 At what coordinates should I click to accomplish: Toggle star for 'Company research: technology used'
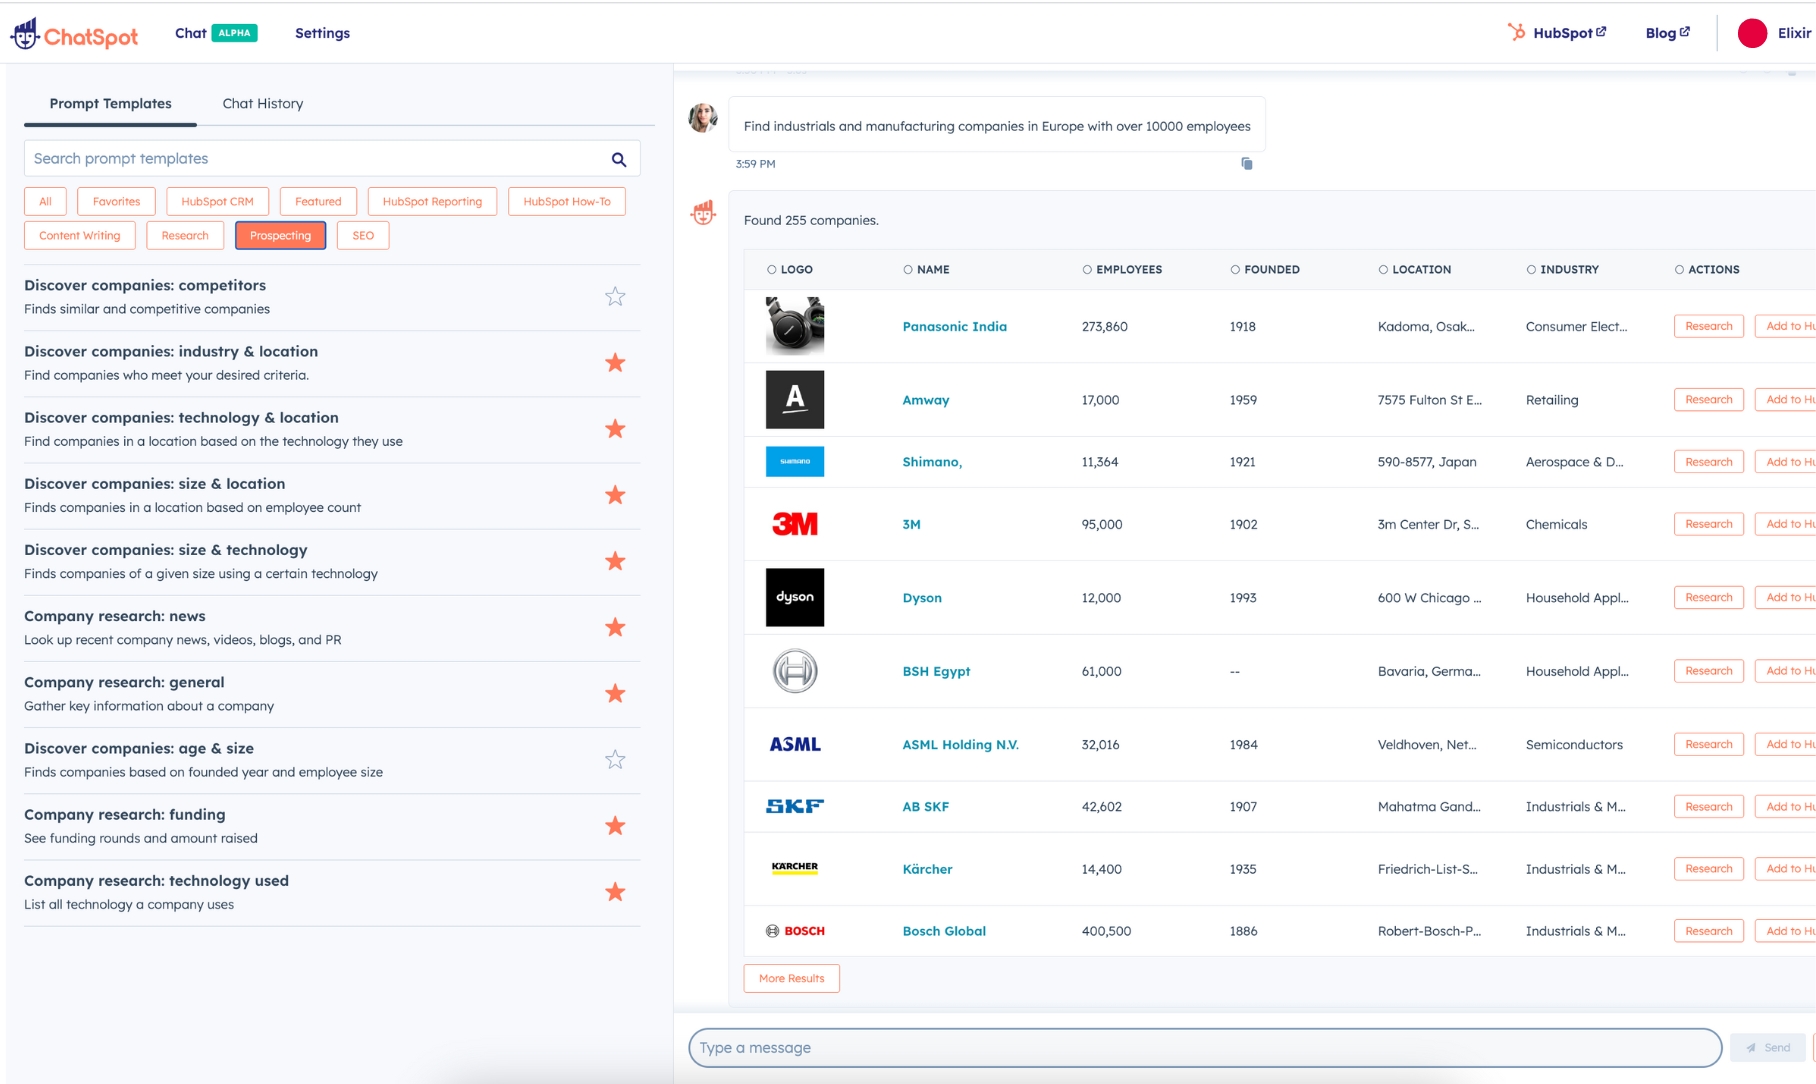click(615, 892)
